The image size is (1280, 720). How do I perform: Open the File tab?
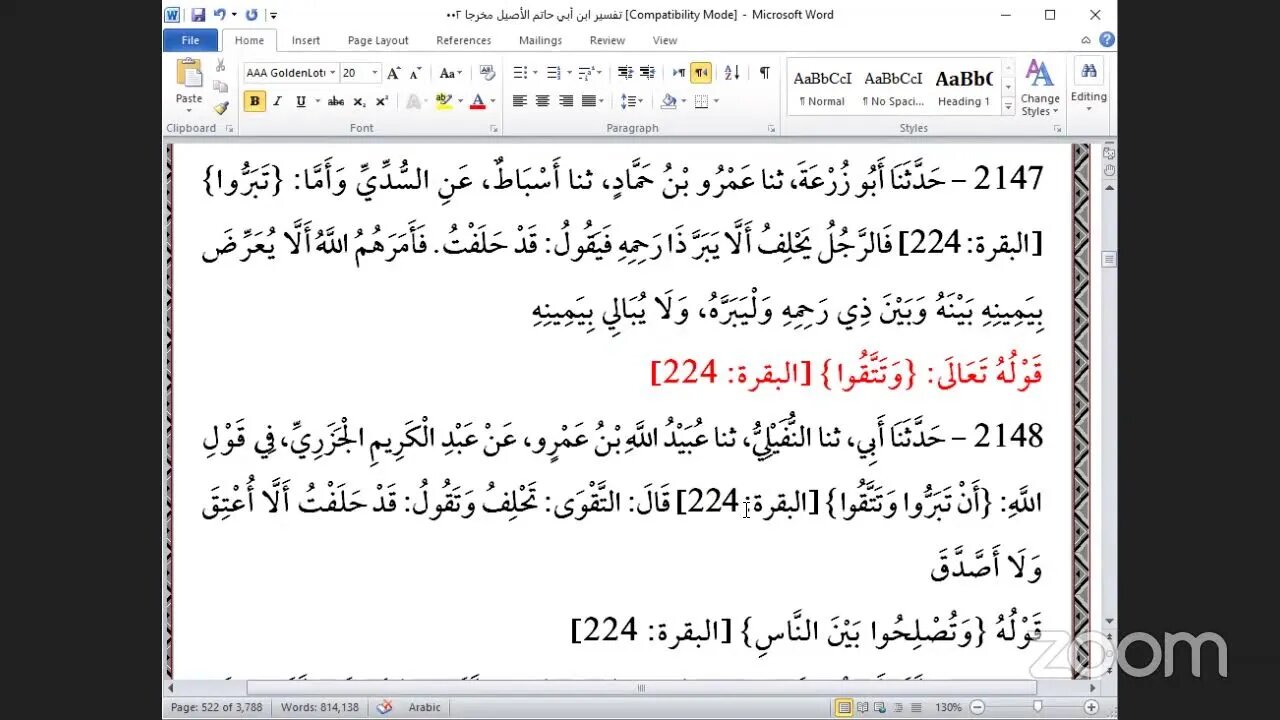click(x=190, y=40)
